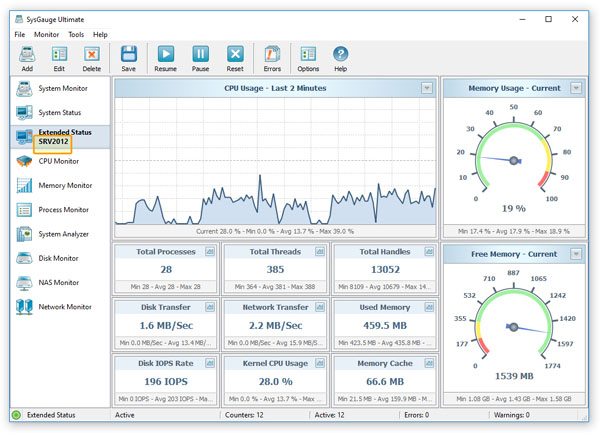Open System Analyzer in sidebar
Viewport: 600px width, 433px height.
point(60,234)
